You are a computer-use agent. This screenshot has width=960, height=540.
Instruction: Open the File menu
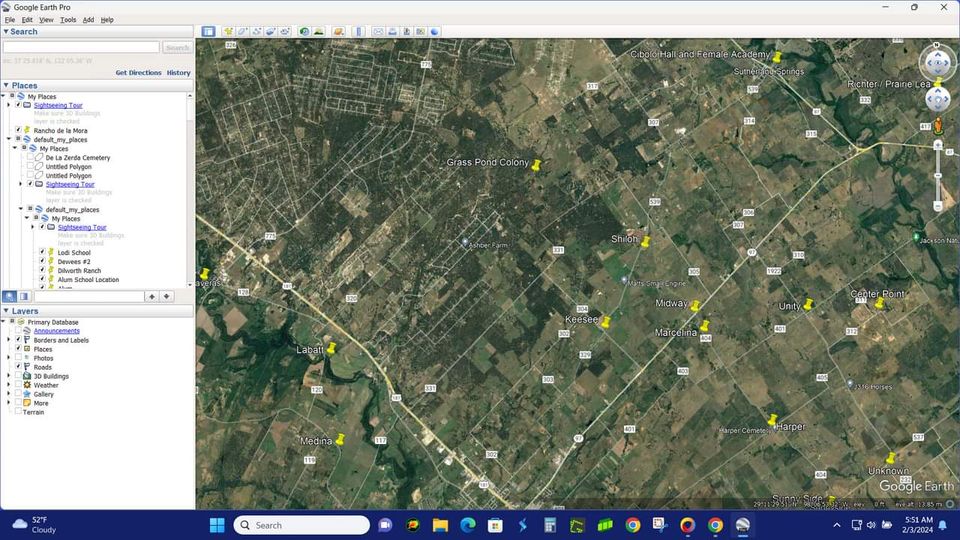tap(10, 20)
